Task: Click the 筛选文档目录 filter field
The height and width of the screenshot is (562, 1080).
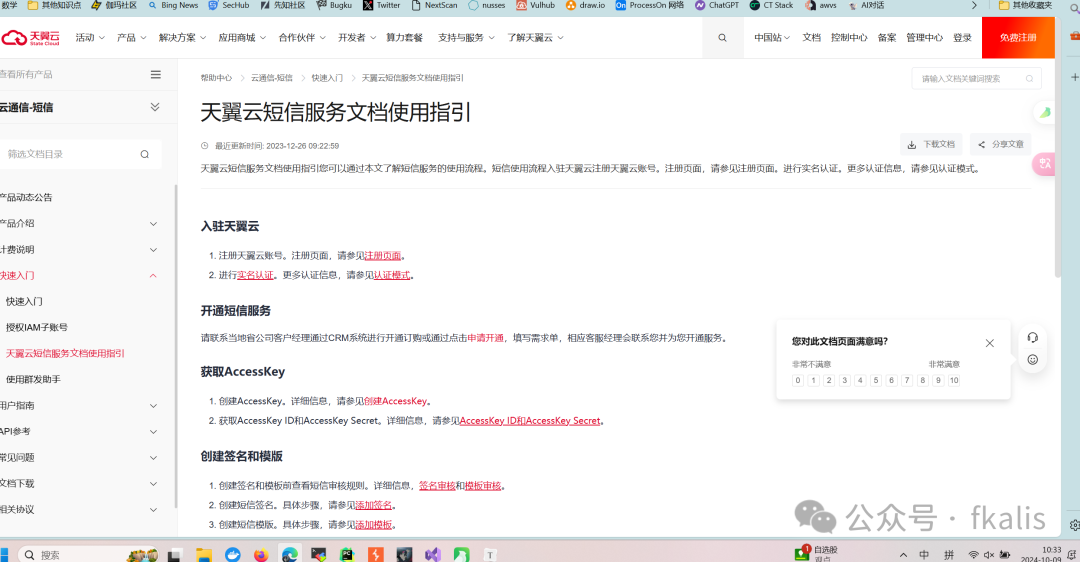Action: [x=81, y=154]
